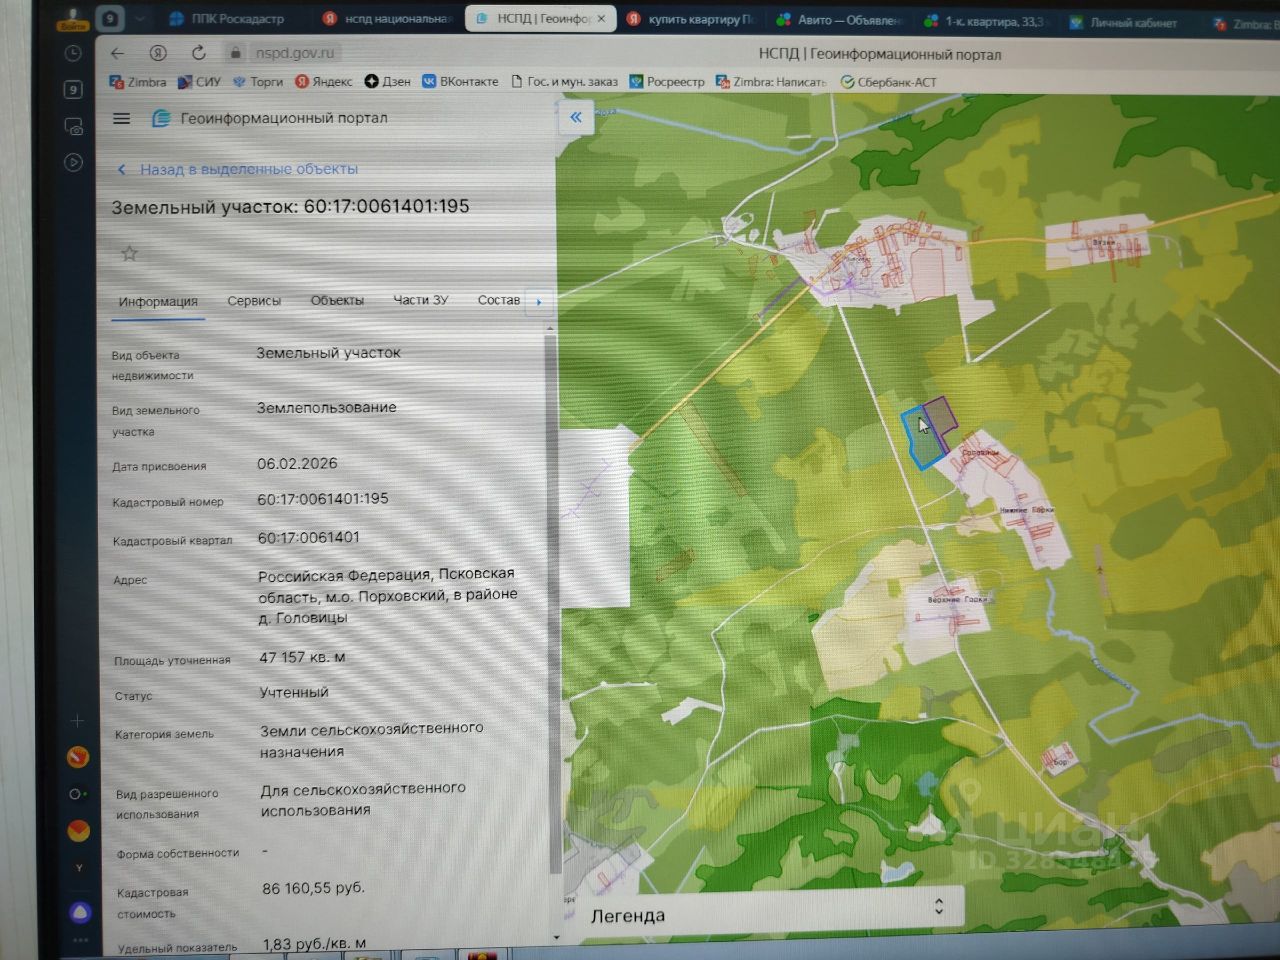The width and height of the screenshot is (1280, 960).
Task: Expand the Легенда map legend
Action: click(938, 906)
